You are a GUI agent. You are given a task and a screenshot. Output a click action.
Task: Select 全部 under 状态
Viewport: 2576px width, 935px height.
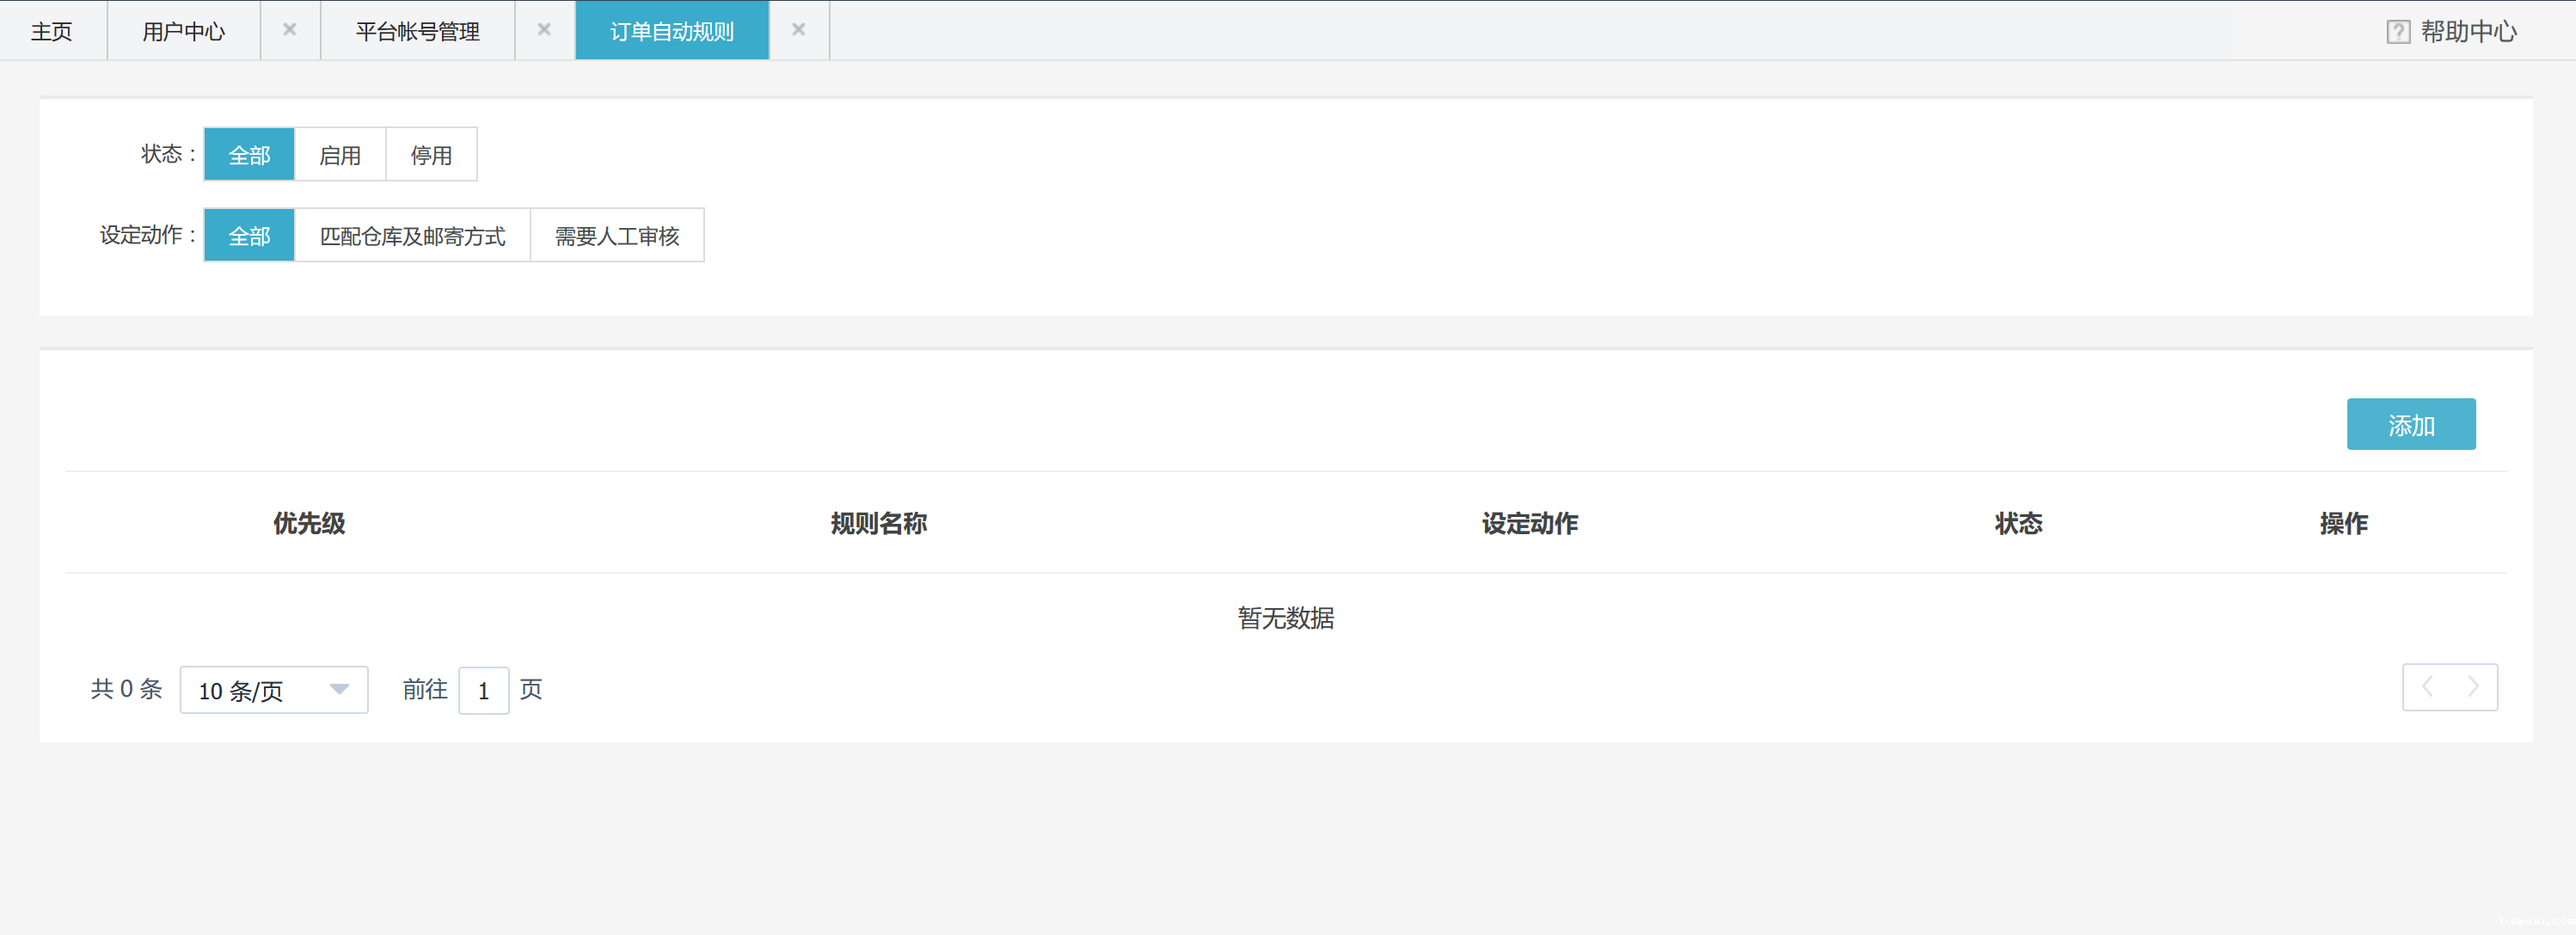point(249,154)
